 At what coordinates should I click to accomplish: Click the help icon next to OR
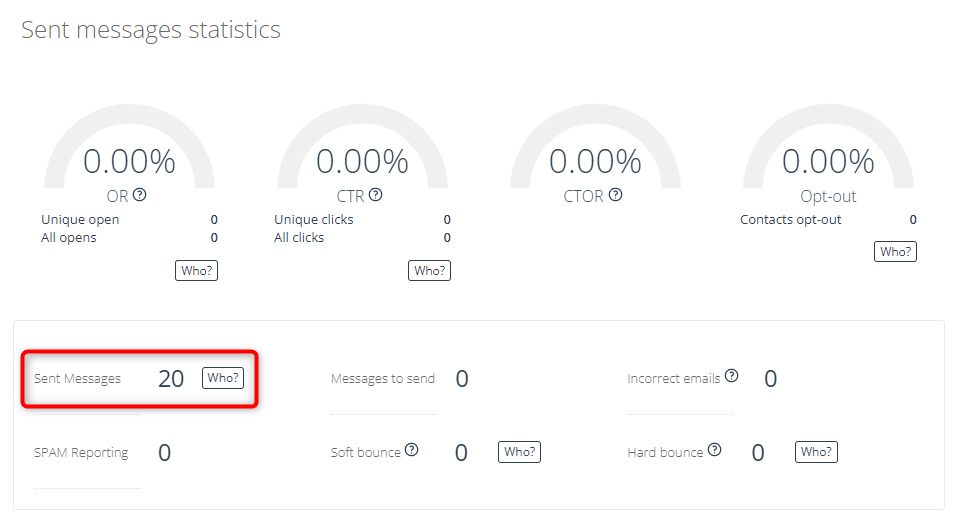click(140, 194)
